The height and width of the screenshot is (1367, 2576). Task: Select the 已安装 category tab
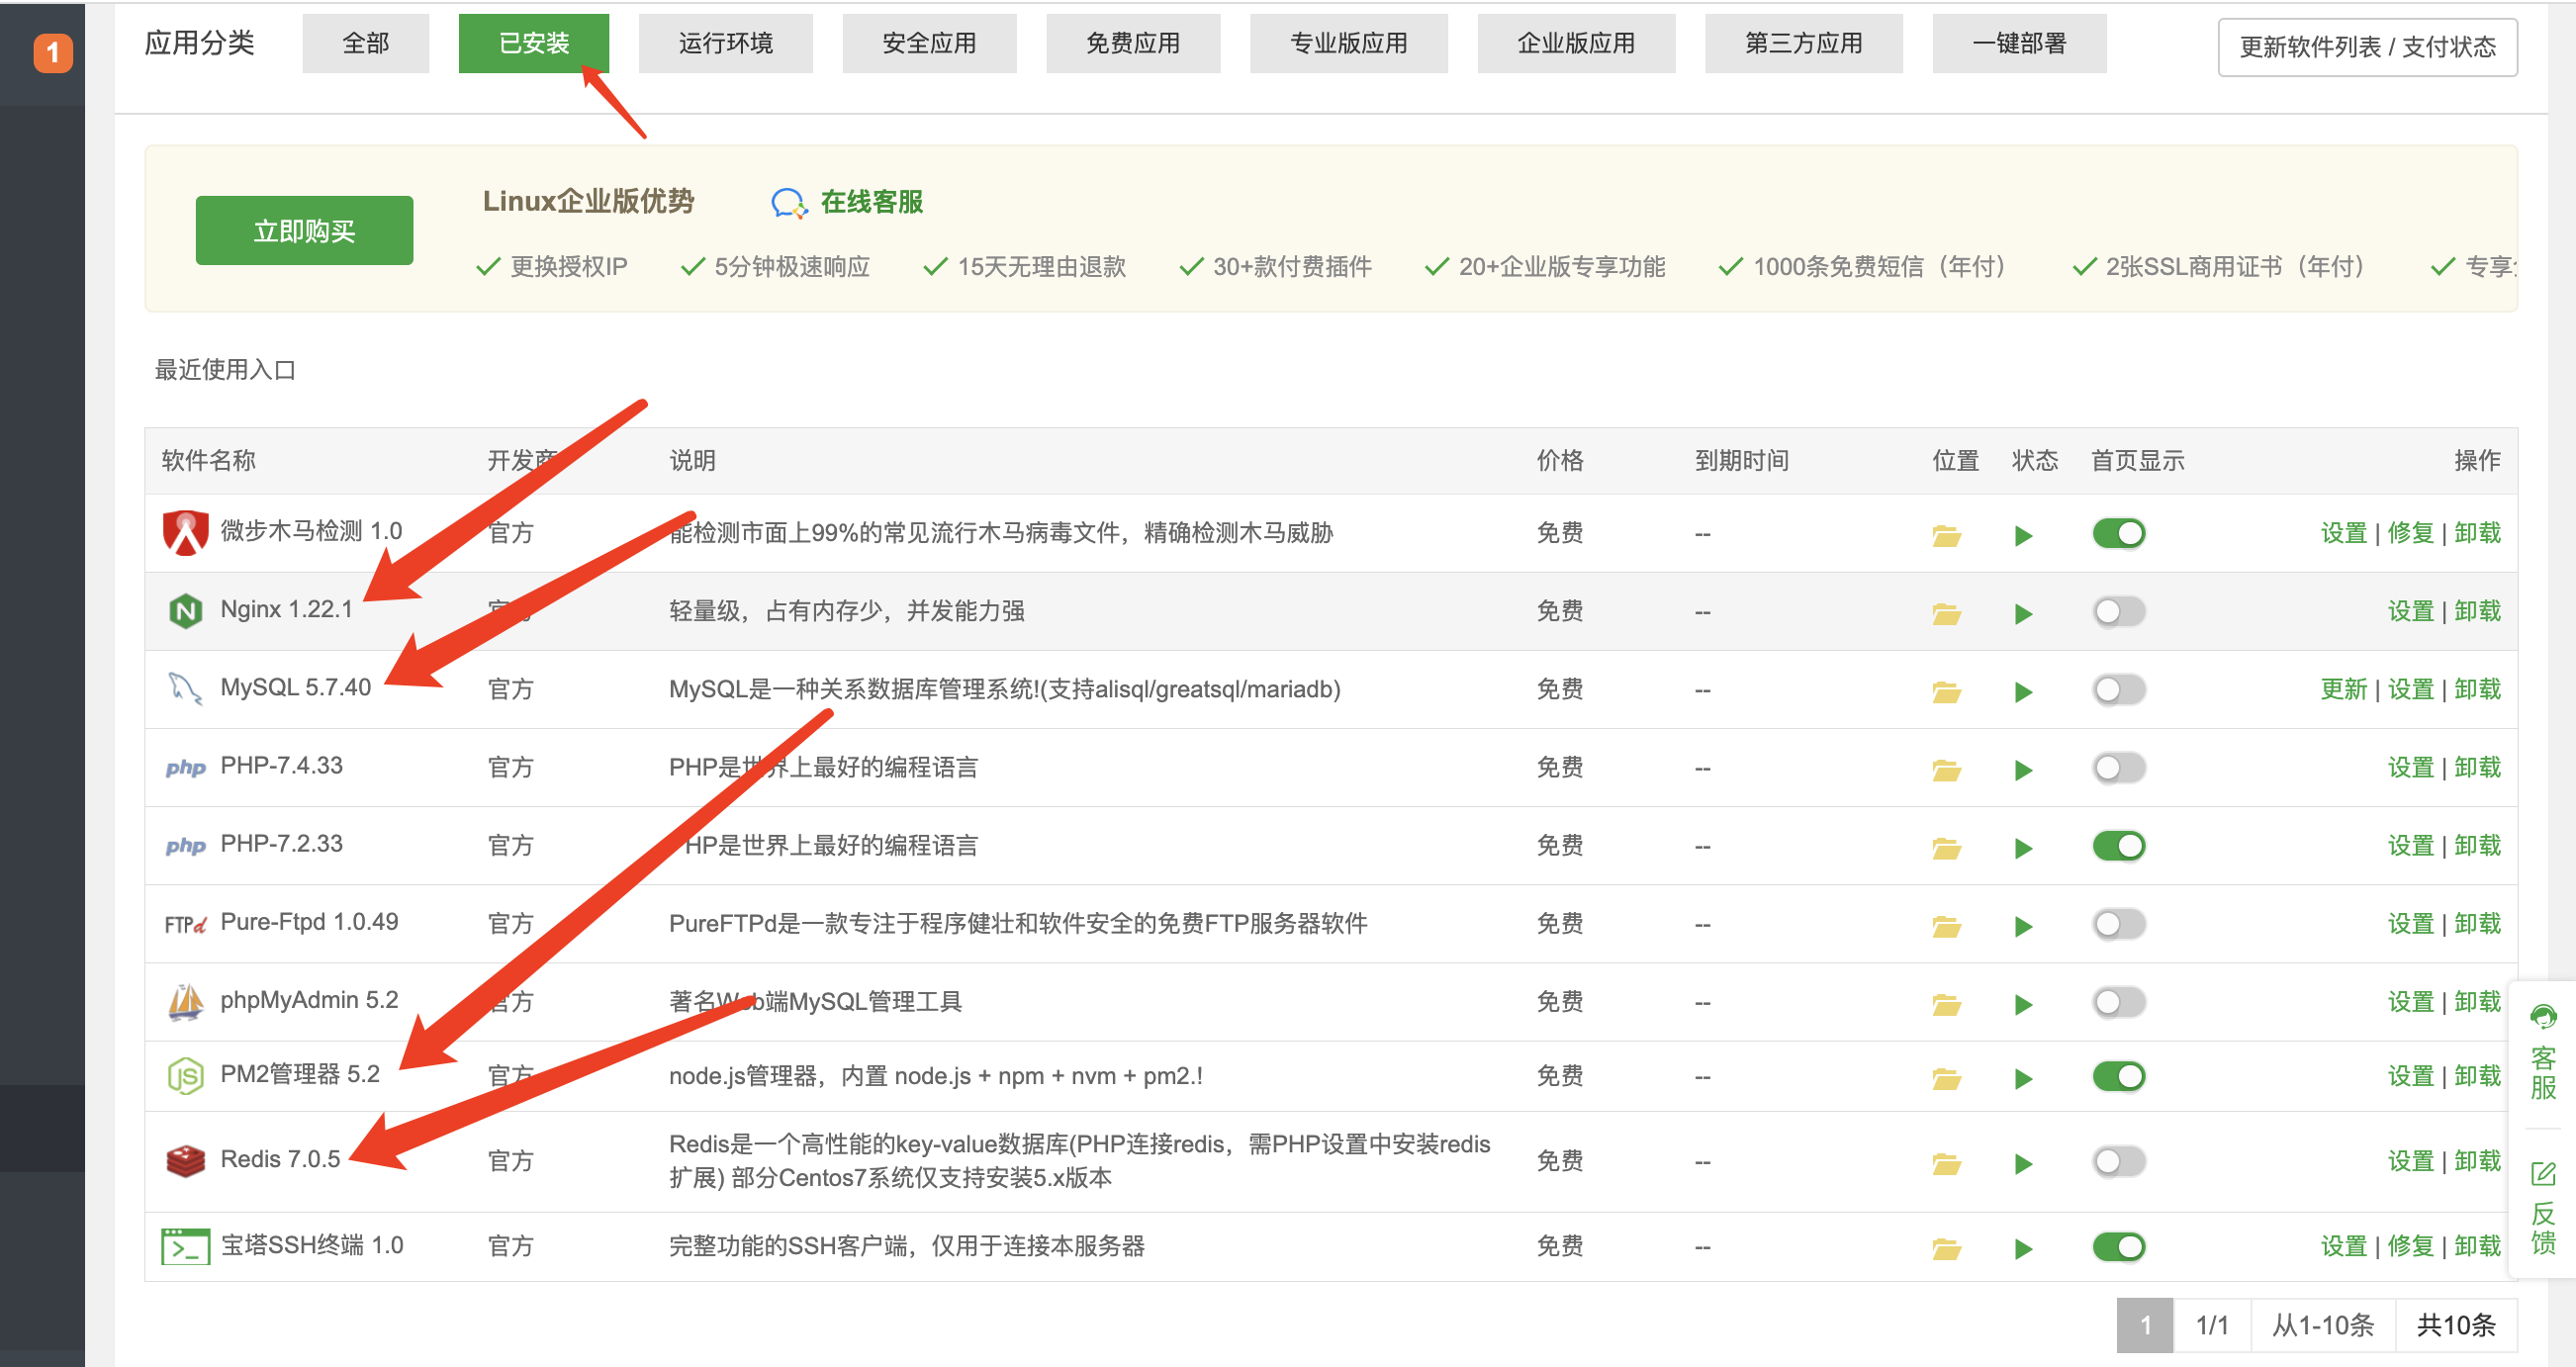533,43
